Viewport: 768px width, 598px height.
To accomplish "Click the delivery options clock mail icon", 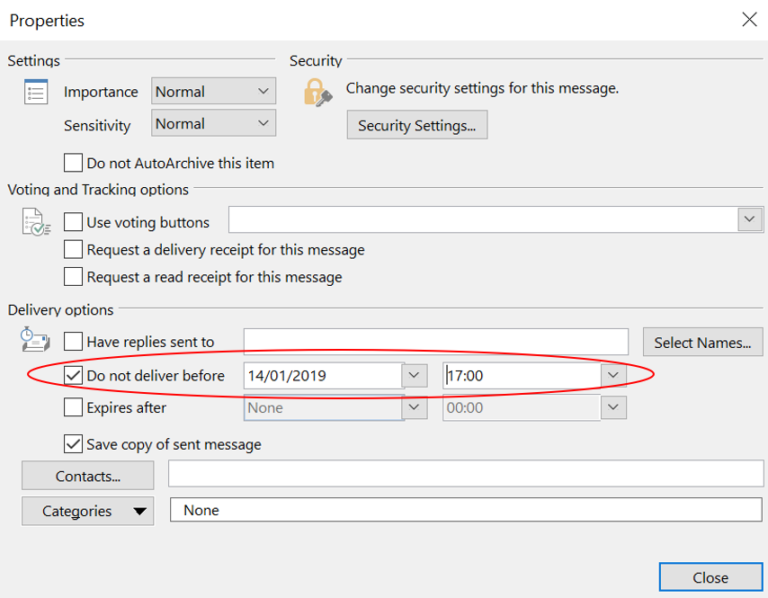I will [x=35, y=339].
